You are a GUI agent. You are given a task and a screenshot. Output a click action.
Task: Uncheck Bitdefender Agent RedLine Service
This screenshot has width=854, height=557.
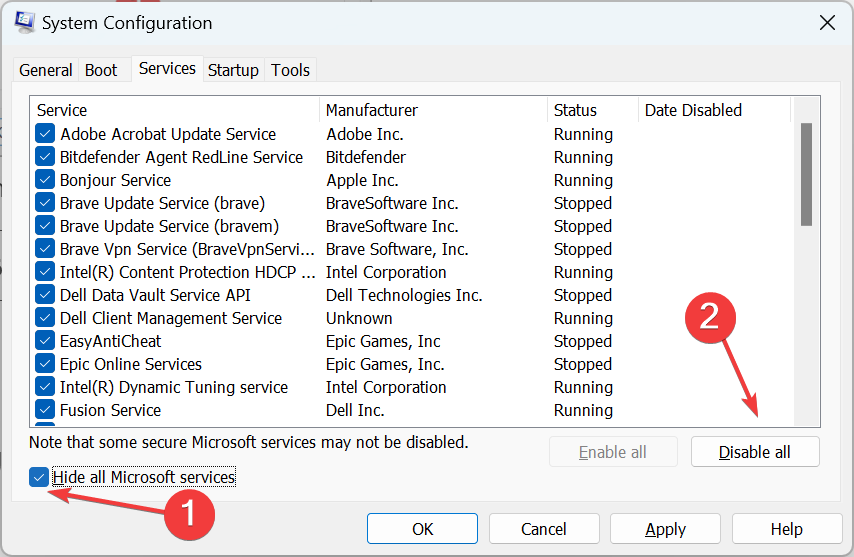coord(45,157)
